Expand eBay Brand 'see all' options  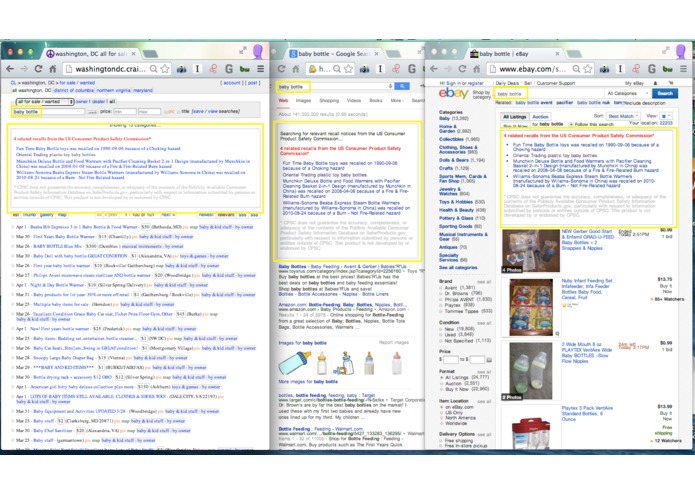tap(484, 282)
